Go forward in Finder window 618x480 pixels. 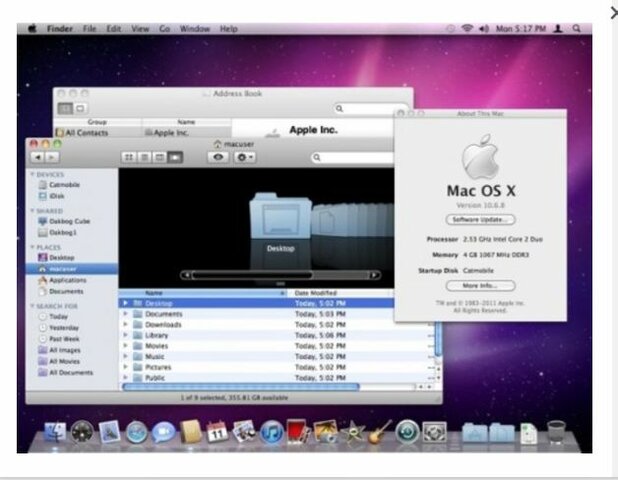[x=52, y=157]
